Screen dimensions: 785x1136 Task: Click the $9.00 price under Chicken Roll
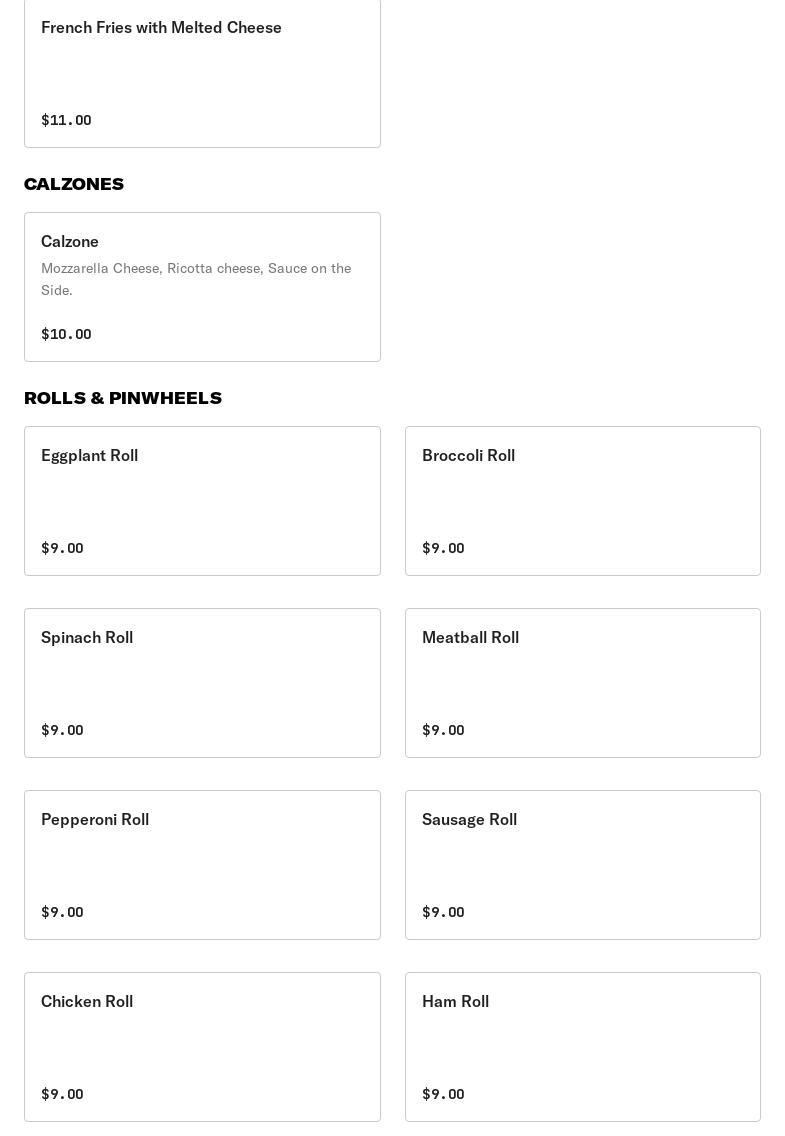point(62,1094)
